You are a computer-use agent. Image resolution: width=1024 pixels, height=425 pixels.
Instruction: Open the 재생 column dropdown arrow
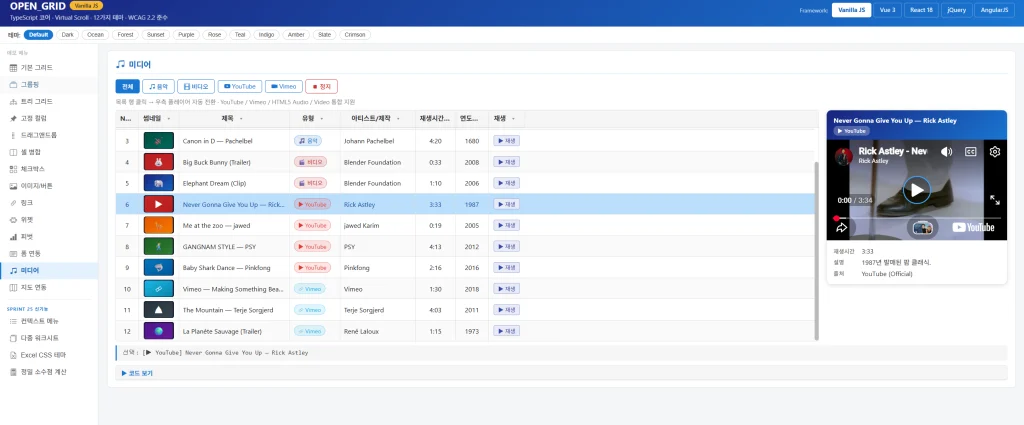pos(513,119)
